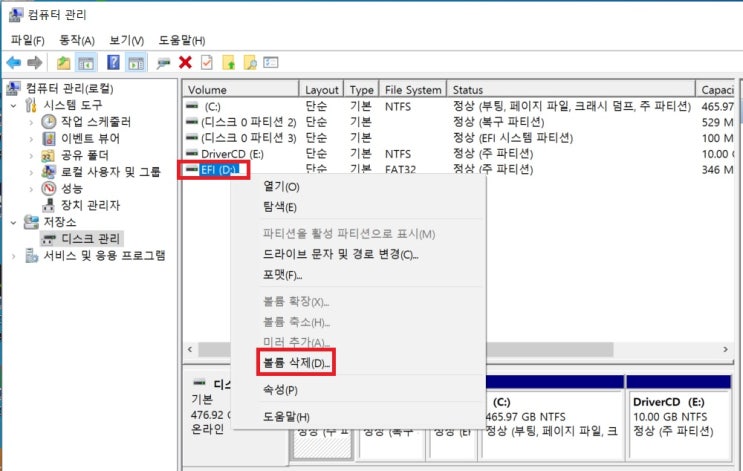The width and height of the screenshot is (743, 471).
Task: Toggle the Show/Hide Action Pane icon
Action: coord(136,62)
